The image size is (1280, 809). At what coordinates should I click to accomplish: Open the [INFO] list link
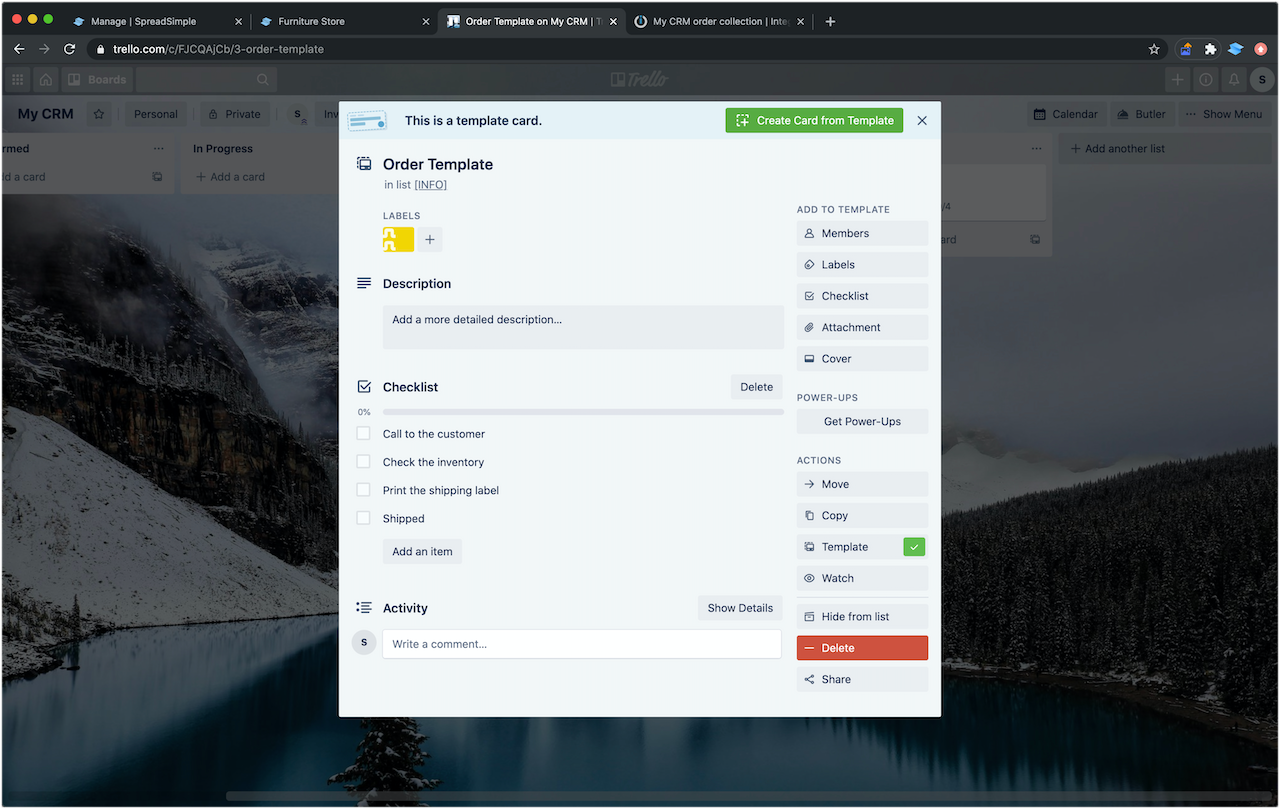[x=430, y=184]
